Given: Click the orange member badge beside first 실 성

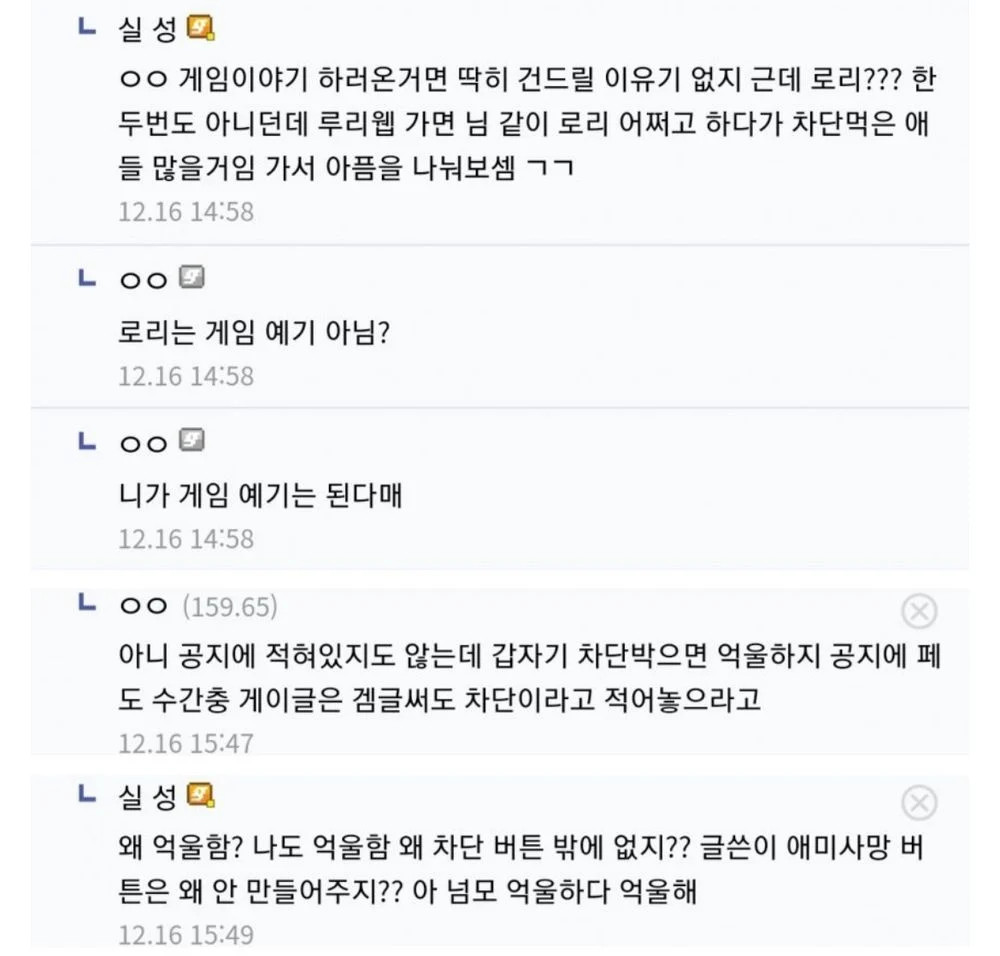Looking at the screenshot, I should 200,28.
